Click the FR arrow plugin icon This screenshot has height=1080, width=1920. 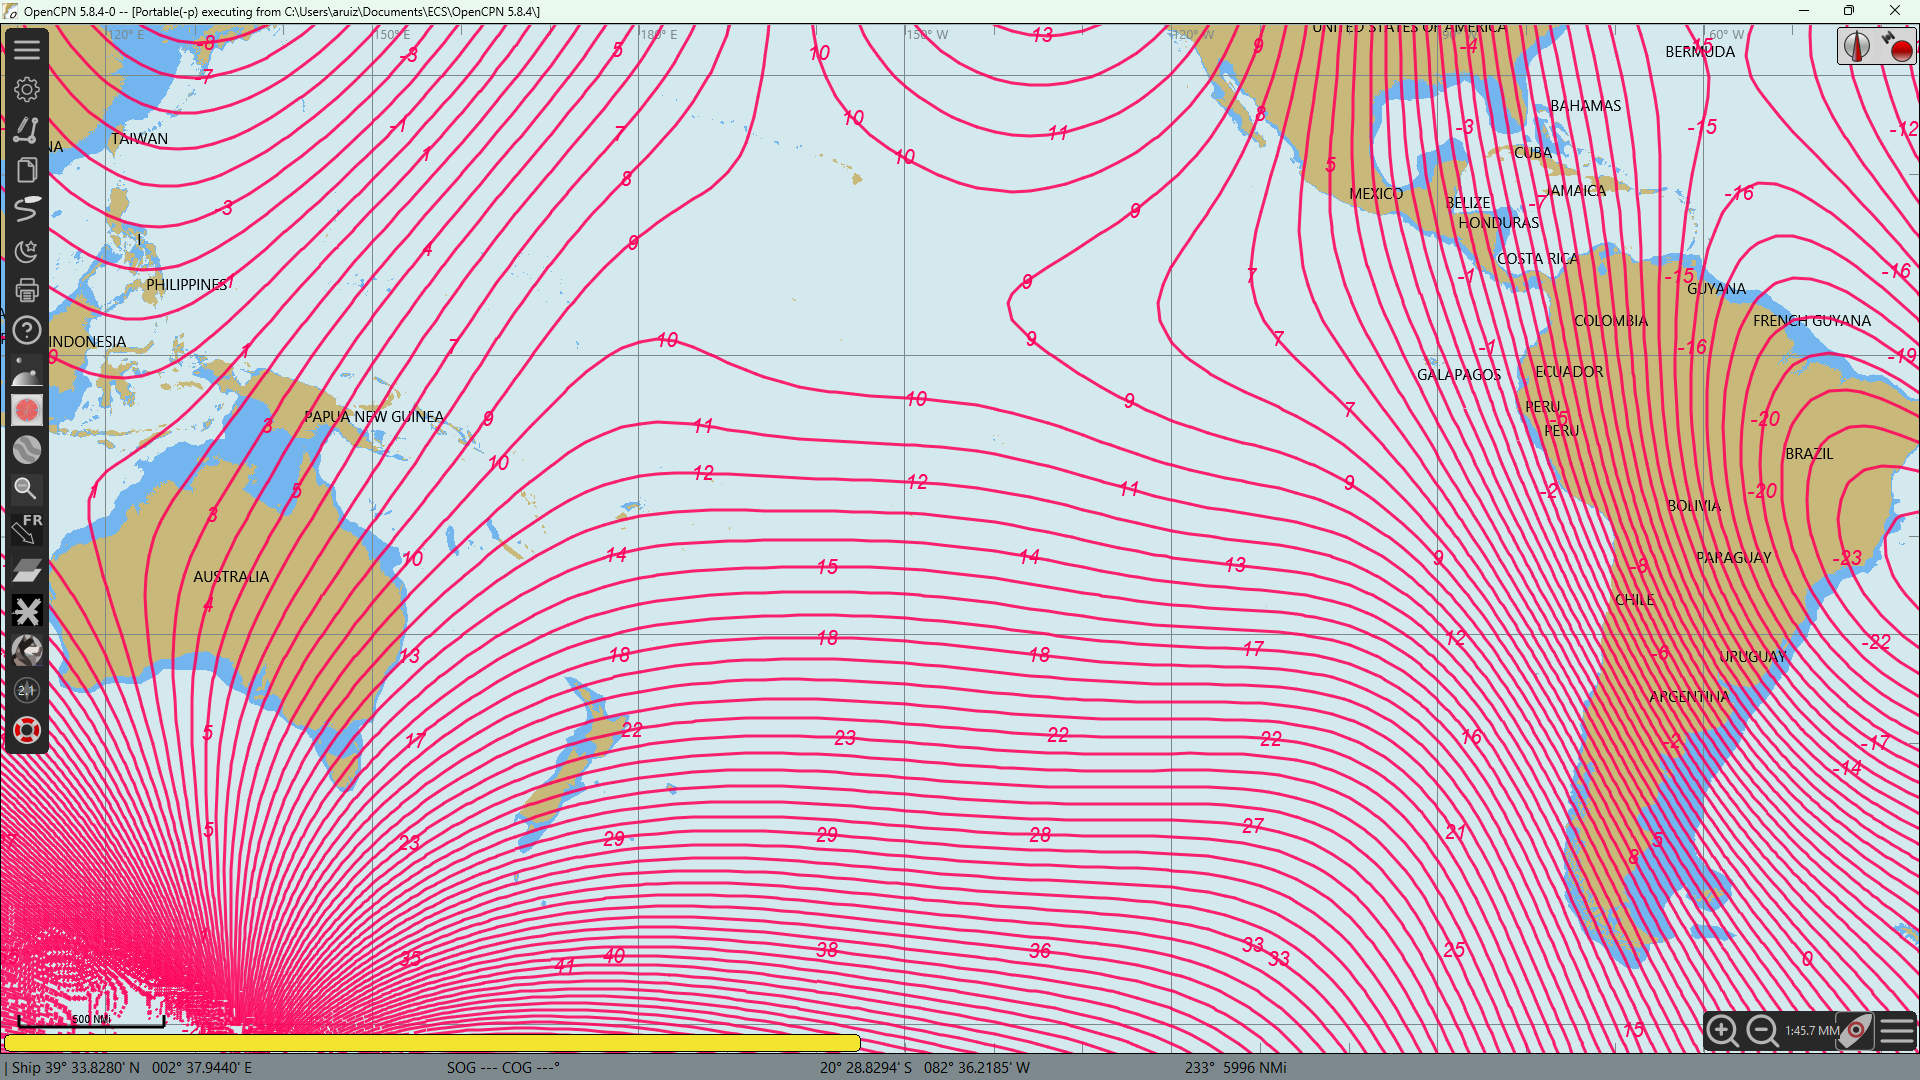pos(27,529)
